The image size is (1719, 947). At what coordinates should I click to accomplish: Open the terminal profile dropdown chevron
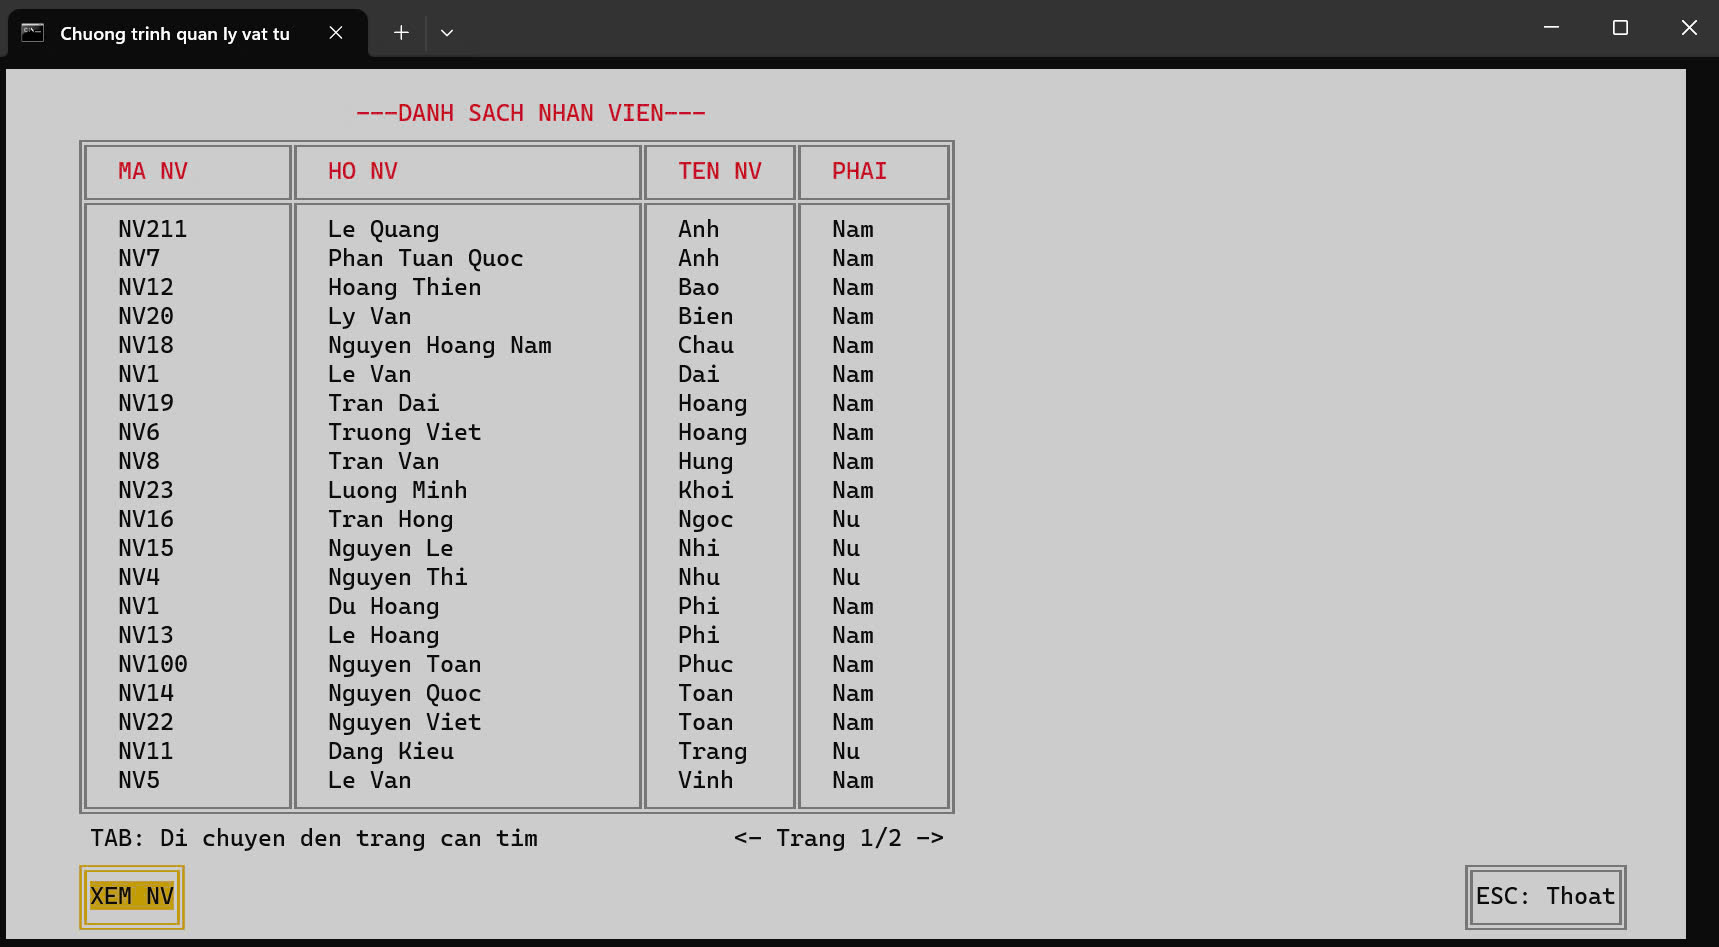click(447, 33)
